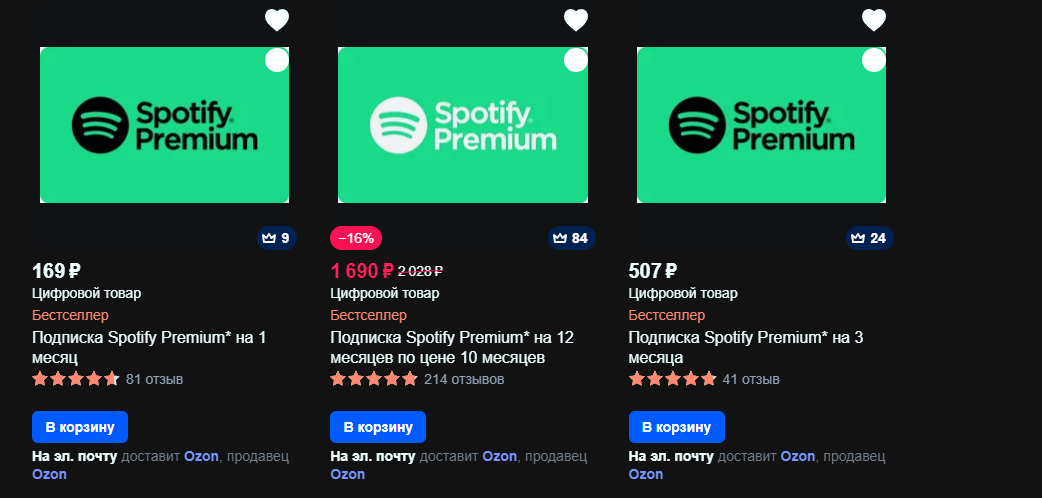1042x498 pixels.
Task: Click star rating of the 12-month subscription
Action: tap(374, 380)
